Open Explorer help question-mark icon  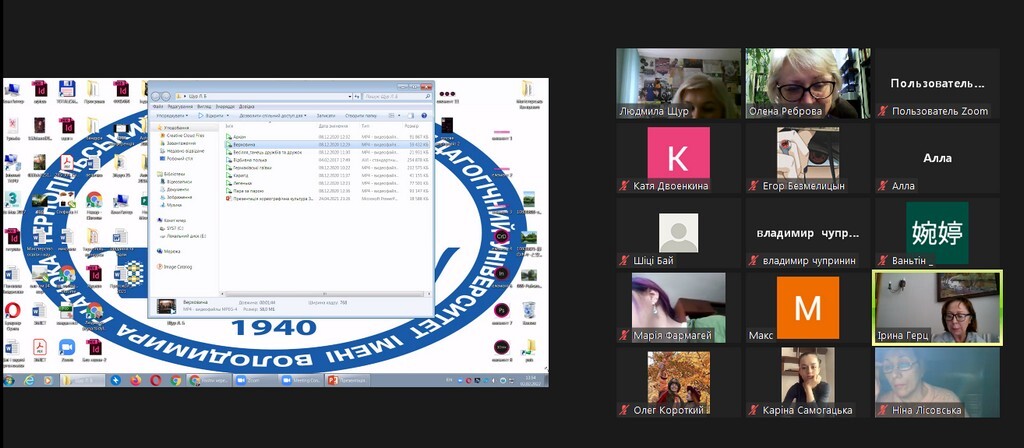424,116
